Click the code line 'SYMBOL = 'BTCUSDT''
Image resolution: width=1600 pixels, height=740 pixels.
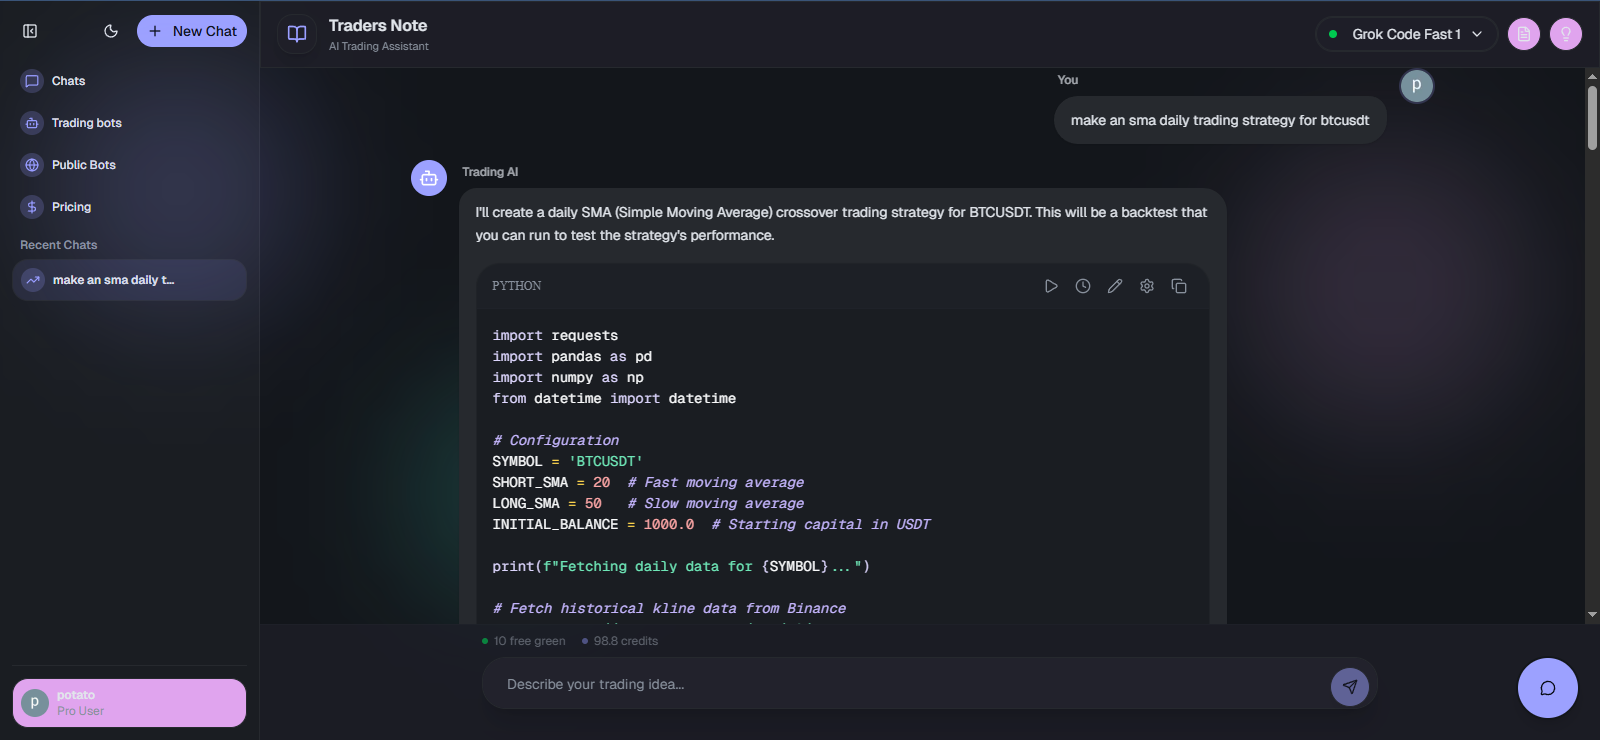567,462
